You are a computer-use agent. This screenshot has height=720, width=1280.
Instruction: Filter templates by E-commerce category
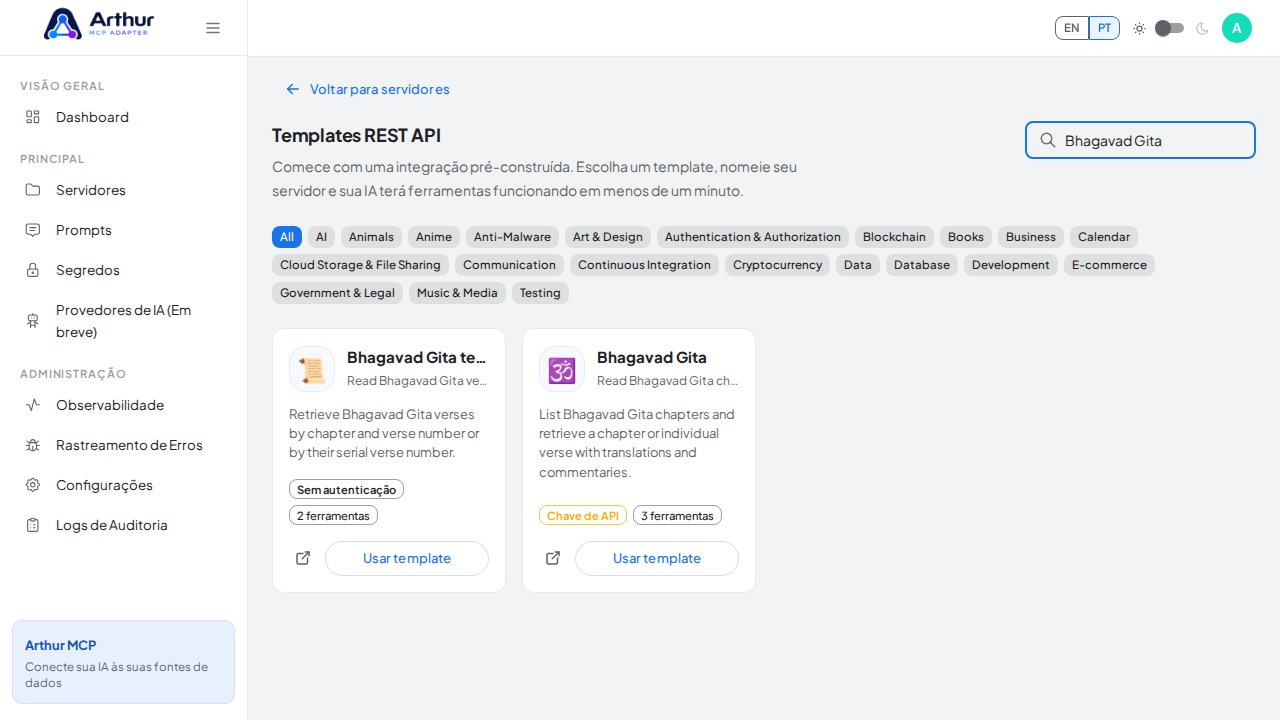[1109, 265]
